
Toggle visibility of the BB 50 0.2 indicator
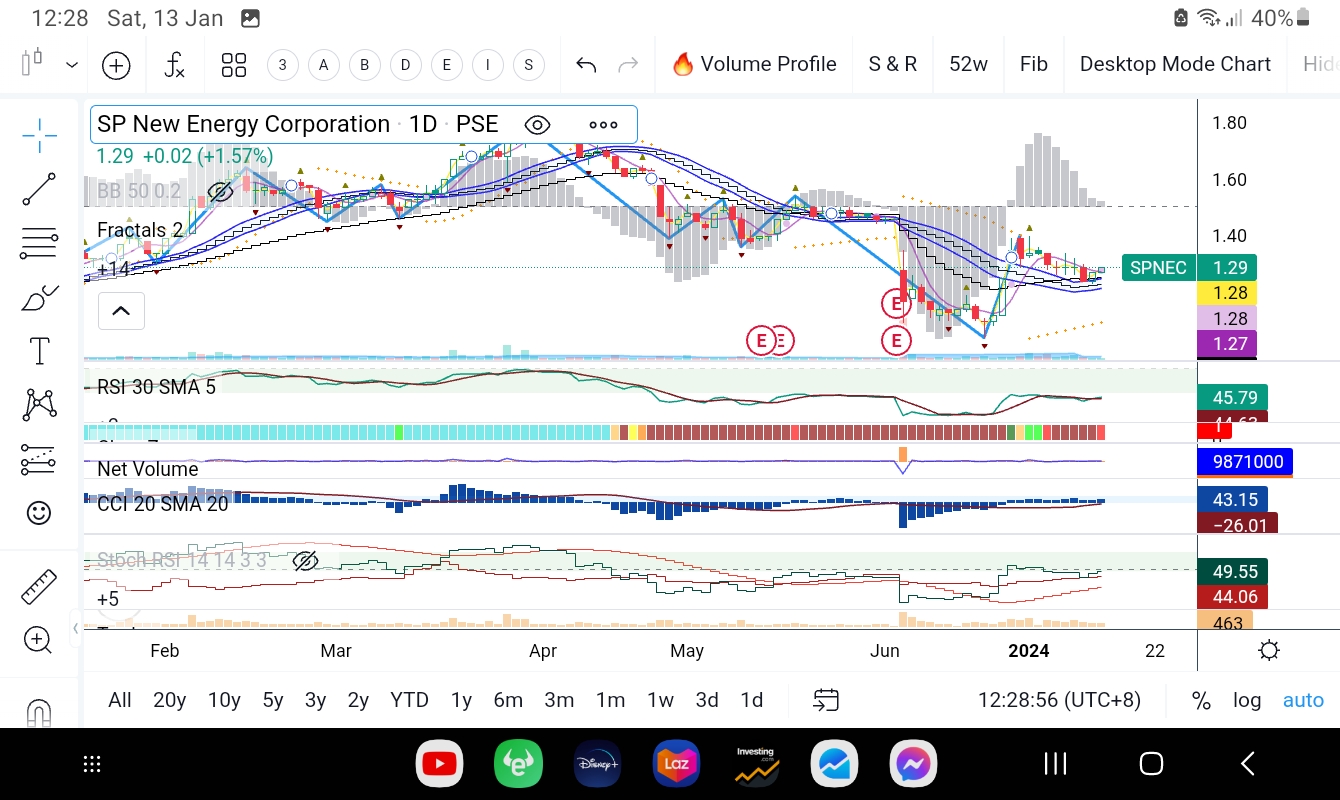(x=221, y=191)
